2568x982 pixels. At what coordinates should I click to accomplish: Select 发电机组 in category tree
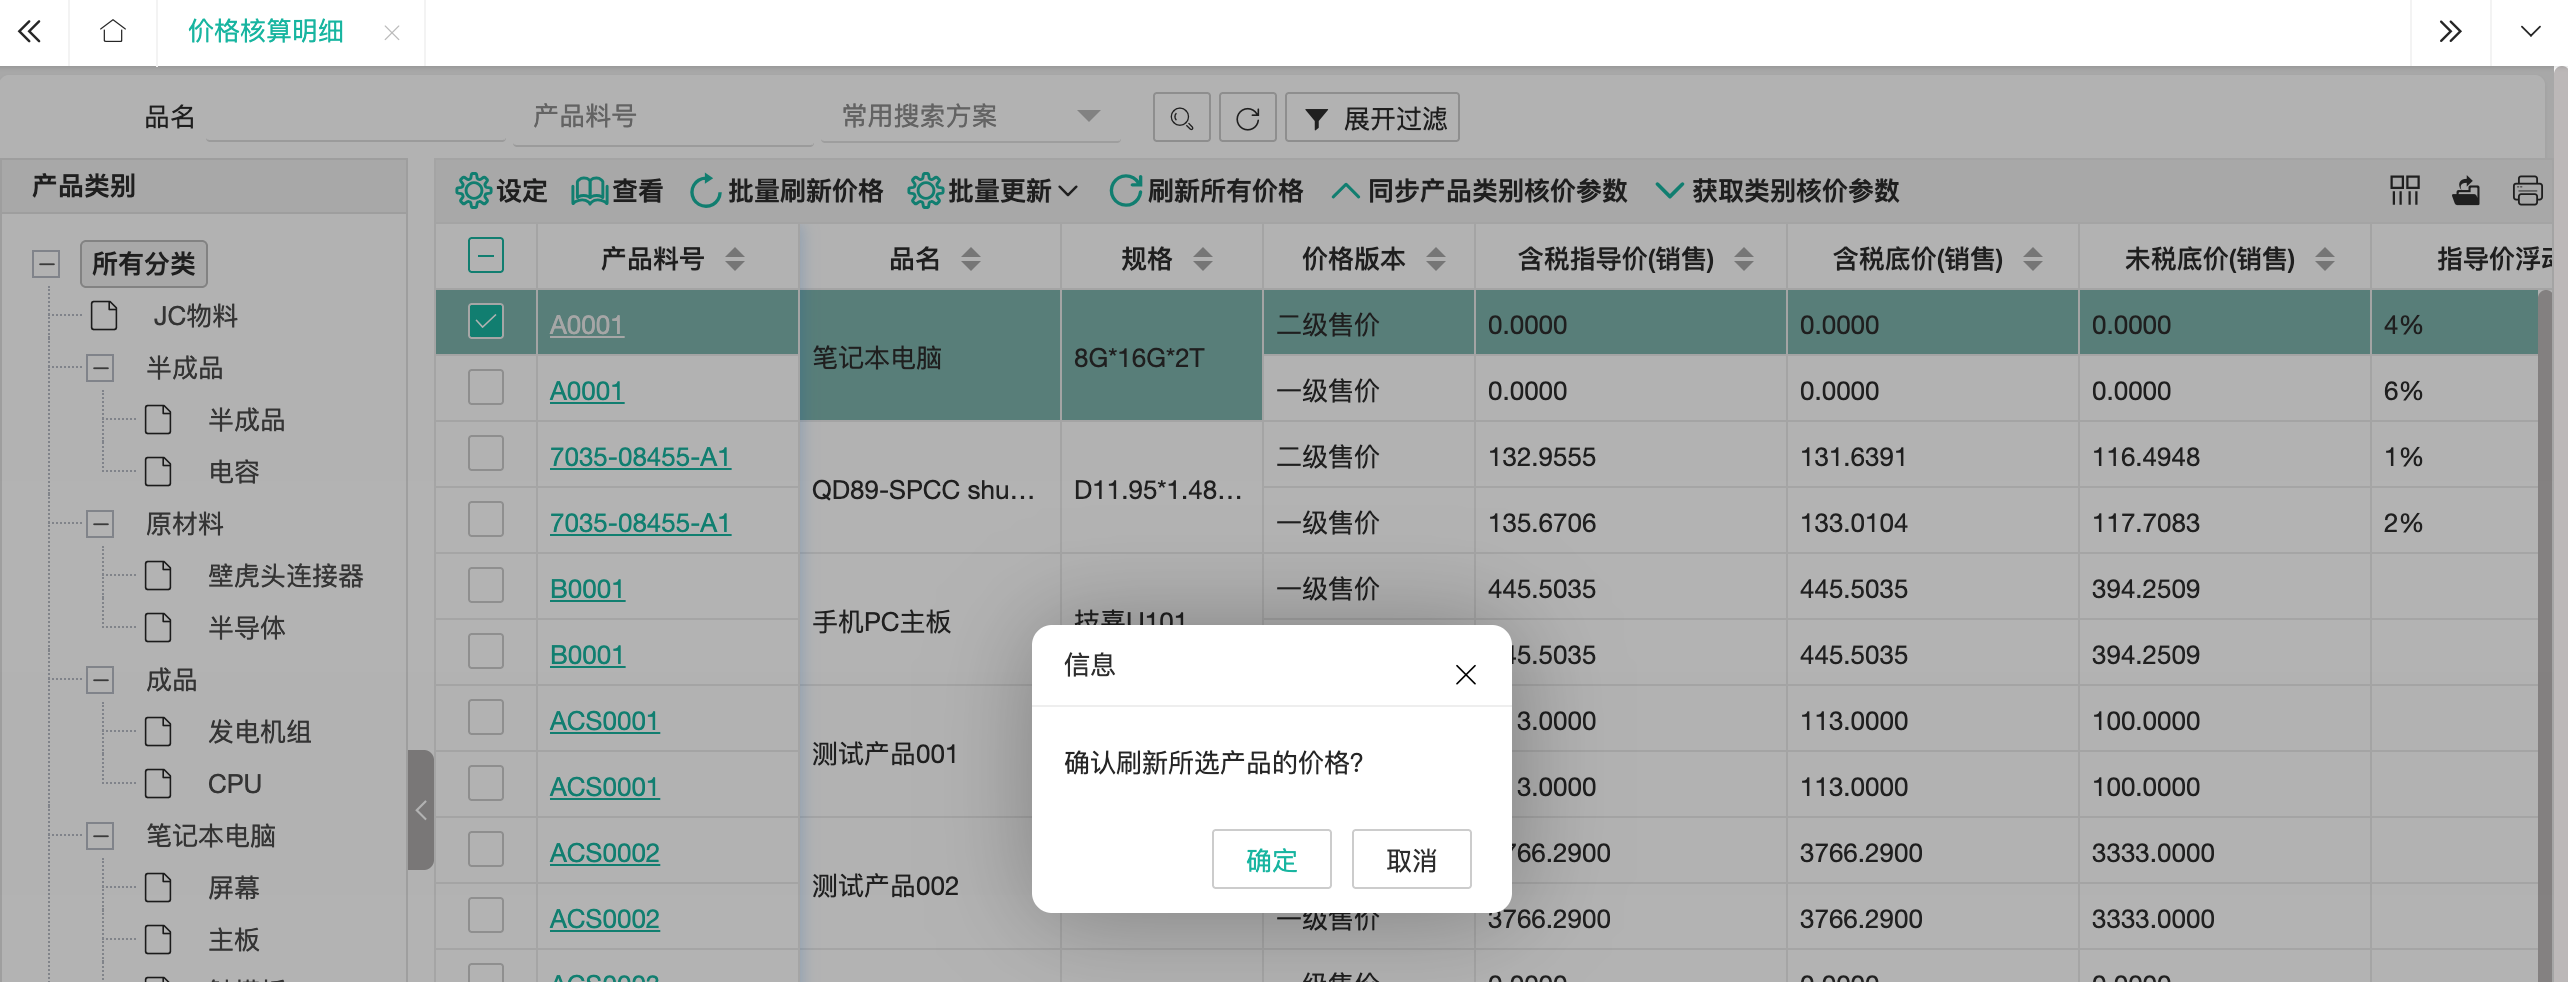pos(259,732)
